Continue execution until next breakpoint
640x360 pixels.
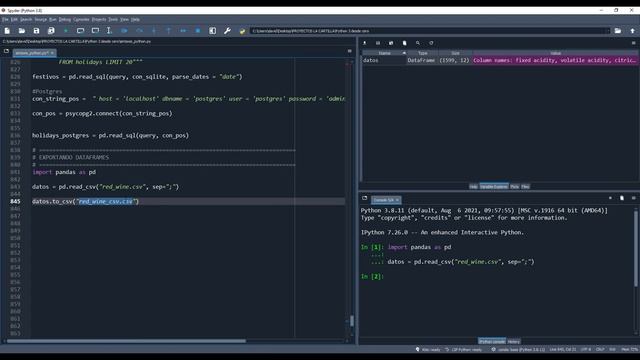click(183, 31)
